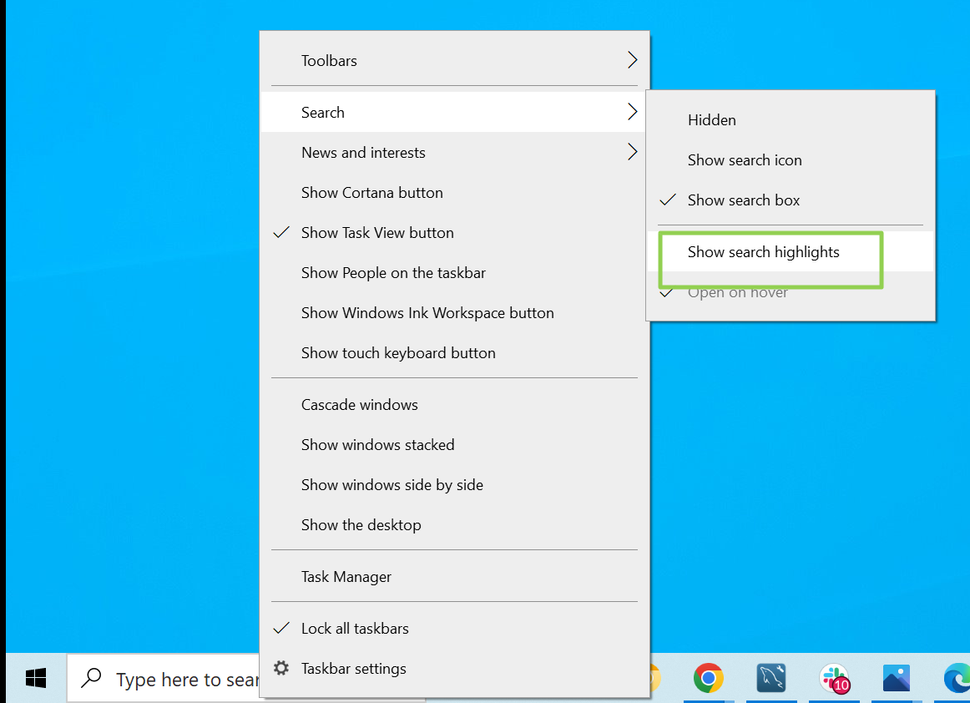Screen dimensions: 970x703
Task: Enable Show search highlights
Action: (763, 252)
